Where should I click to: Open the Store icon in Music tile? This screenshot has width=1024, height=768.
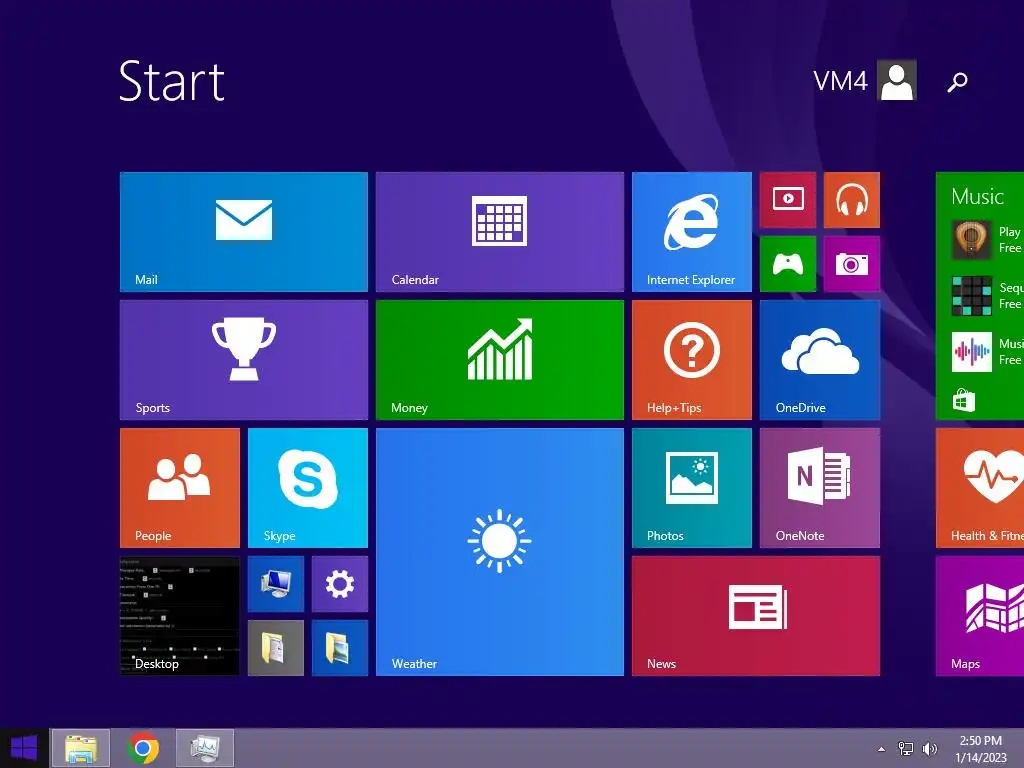click(x=964, y=400)
